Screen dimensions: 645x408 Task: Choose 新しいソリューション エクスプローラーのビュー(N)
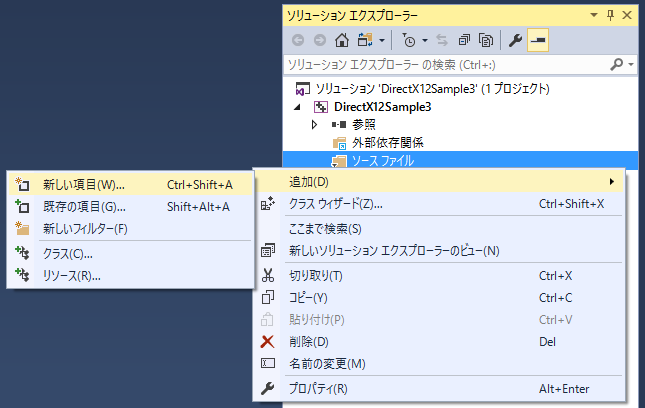(439, 250)
